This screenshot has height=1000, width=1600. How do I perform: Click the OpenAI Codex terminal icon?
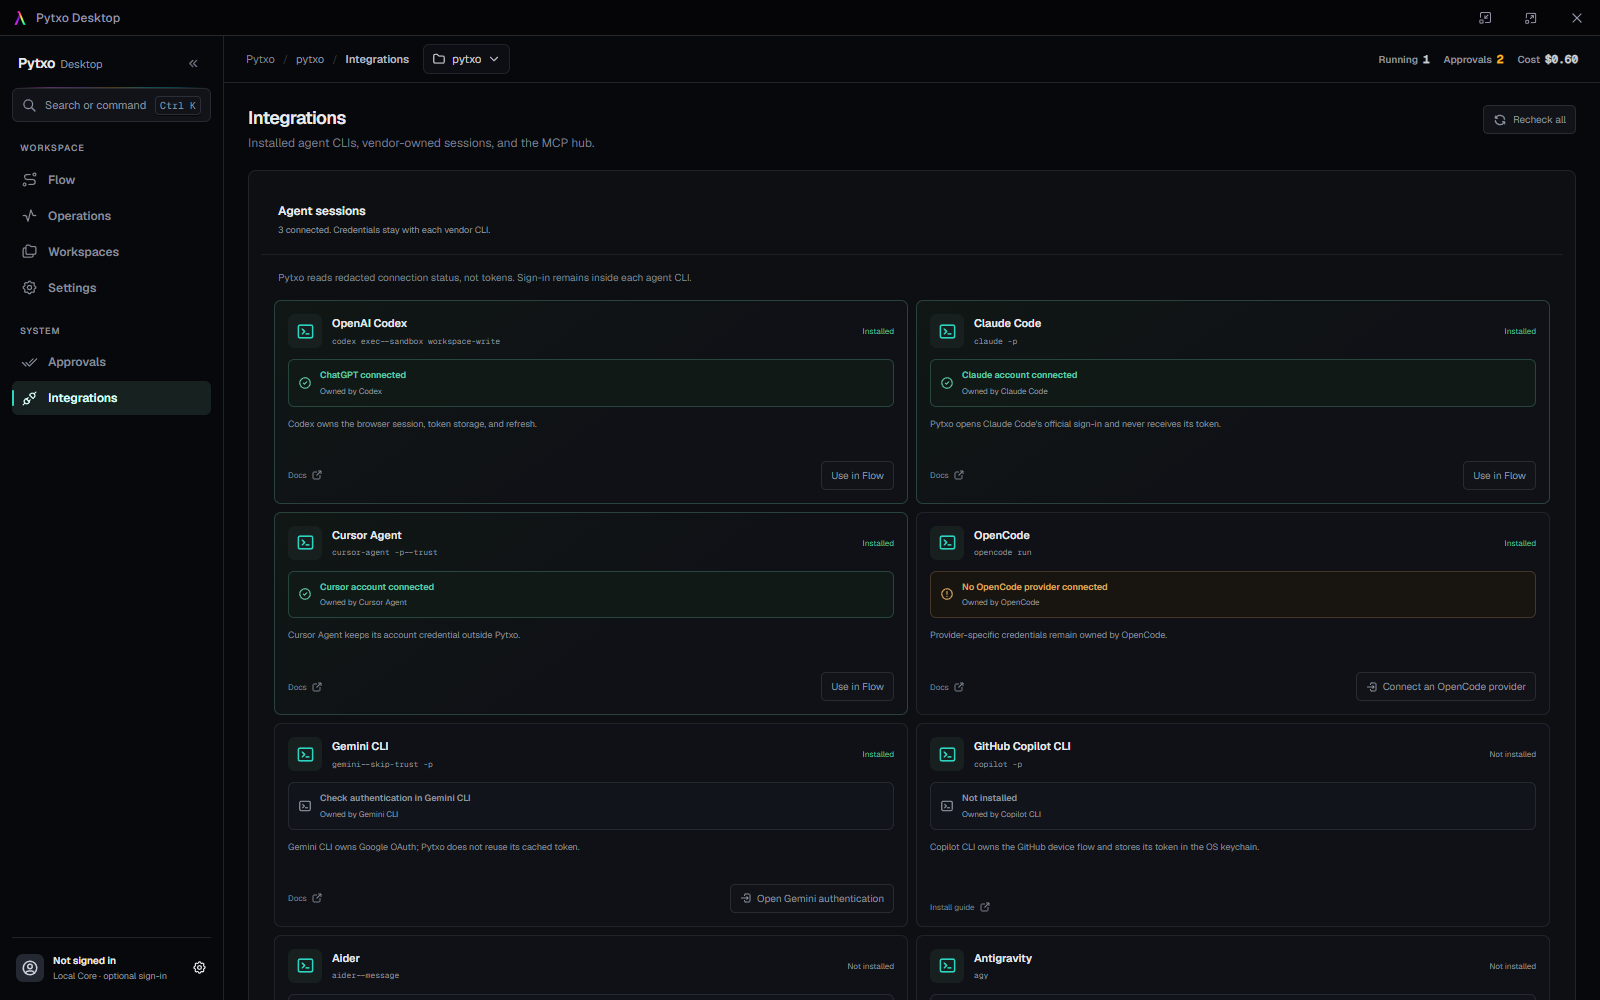[x=305, y=331]
